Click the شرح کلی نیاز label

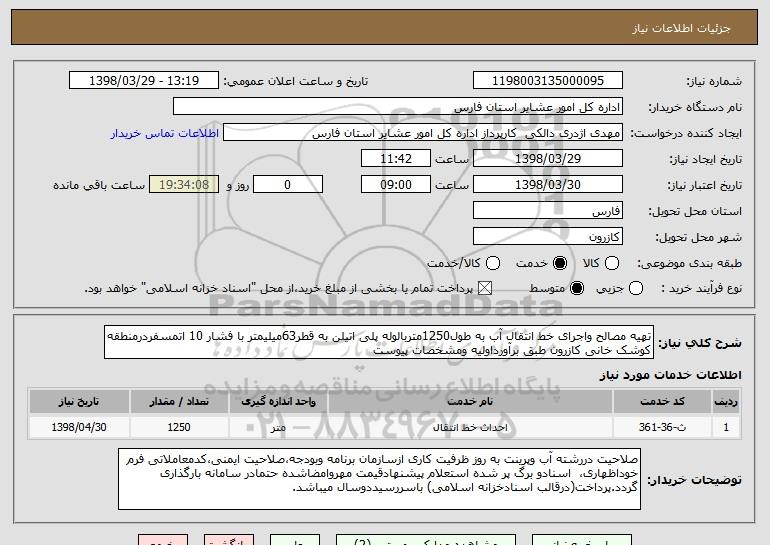click(x=700, y=343)
